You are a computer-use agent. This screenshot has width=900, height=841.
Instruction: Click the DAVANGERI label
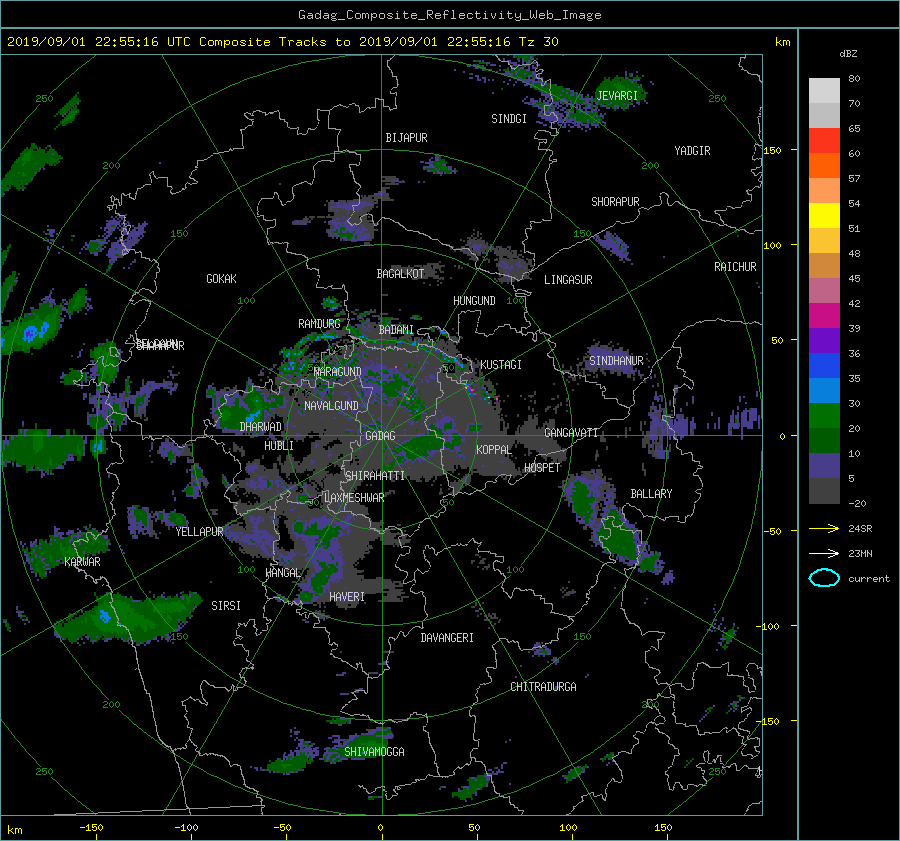(447, 638)
